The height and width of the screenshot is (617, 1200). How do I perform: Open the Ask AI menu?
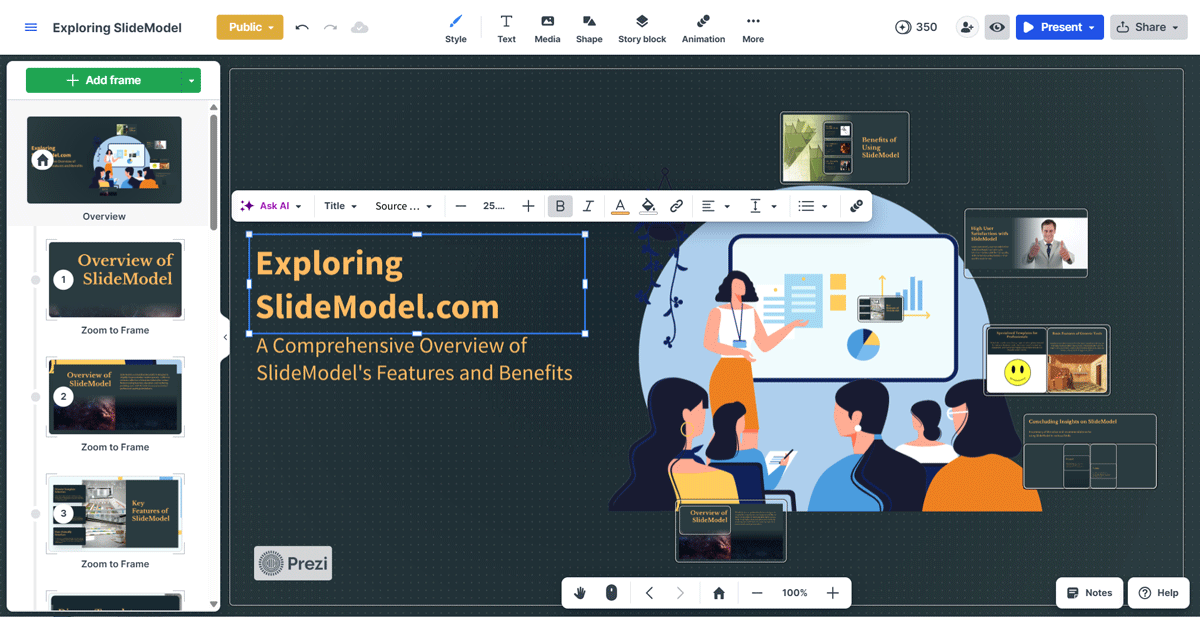coord(270,206)
